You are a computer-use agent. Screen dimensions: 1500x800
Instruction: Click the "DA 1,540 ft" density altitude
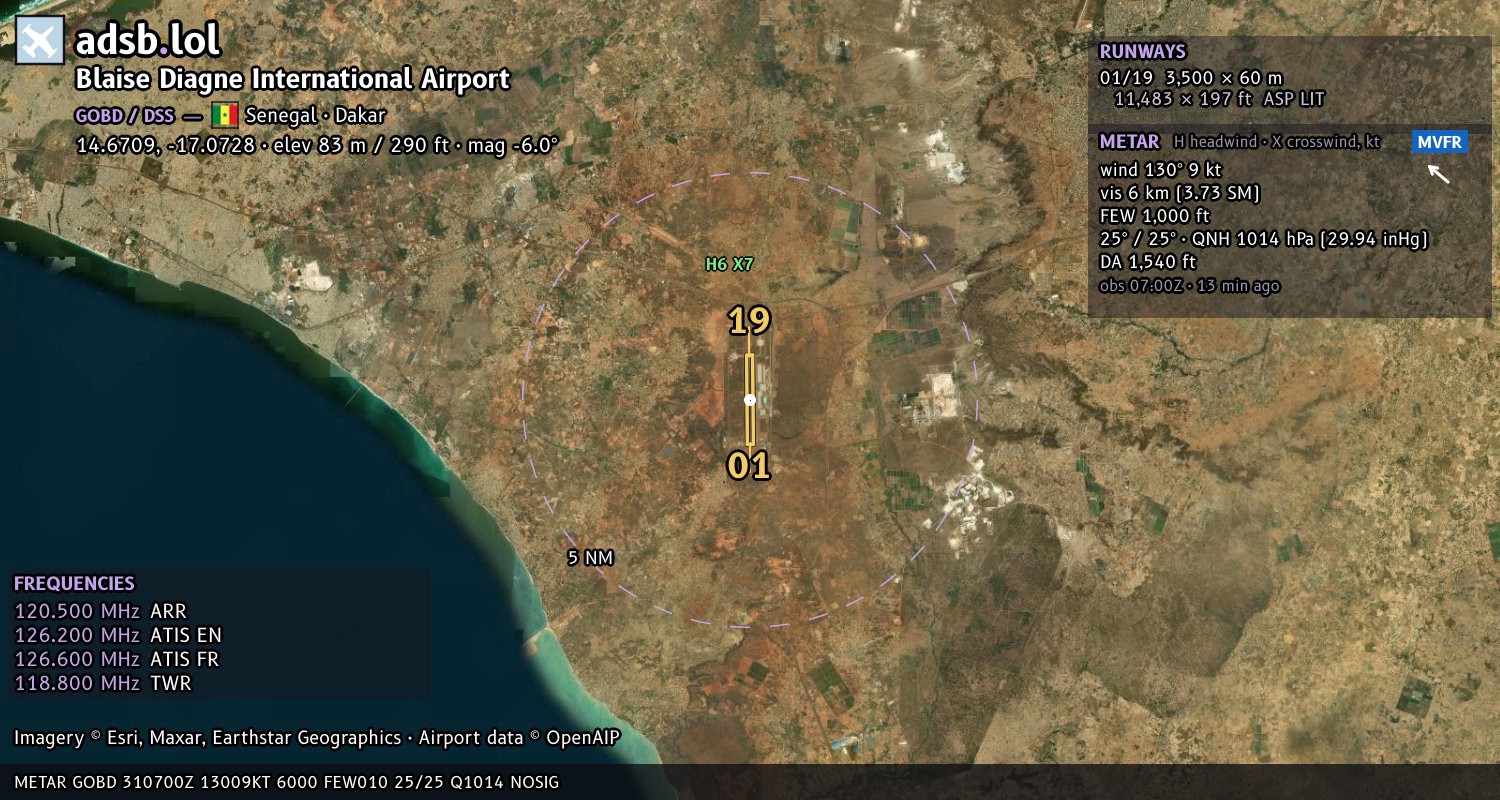tap(1148, 262)
